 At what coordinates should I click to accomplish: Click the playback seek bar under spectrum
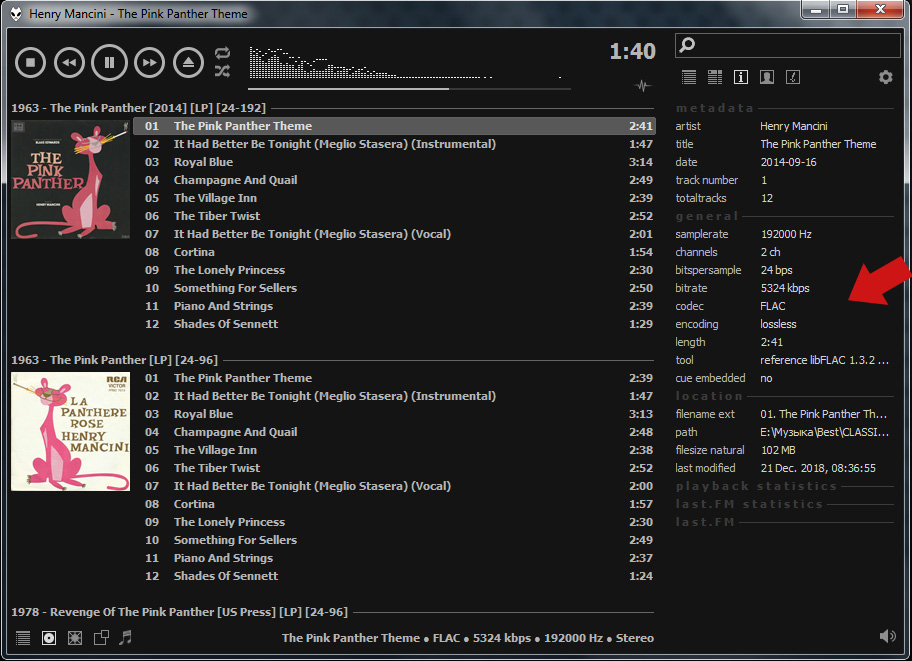pos(410,89)
